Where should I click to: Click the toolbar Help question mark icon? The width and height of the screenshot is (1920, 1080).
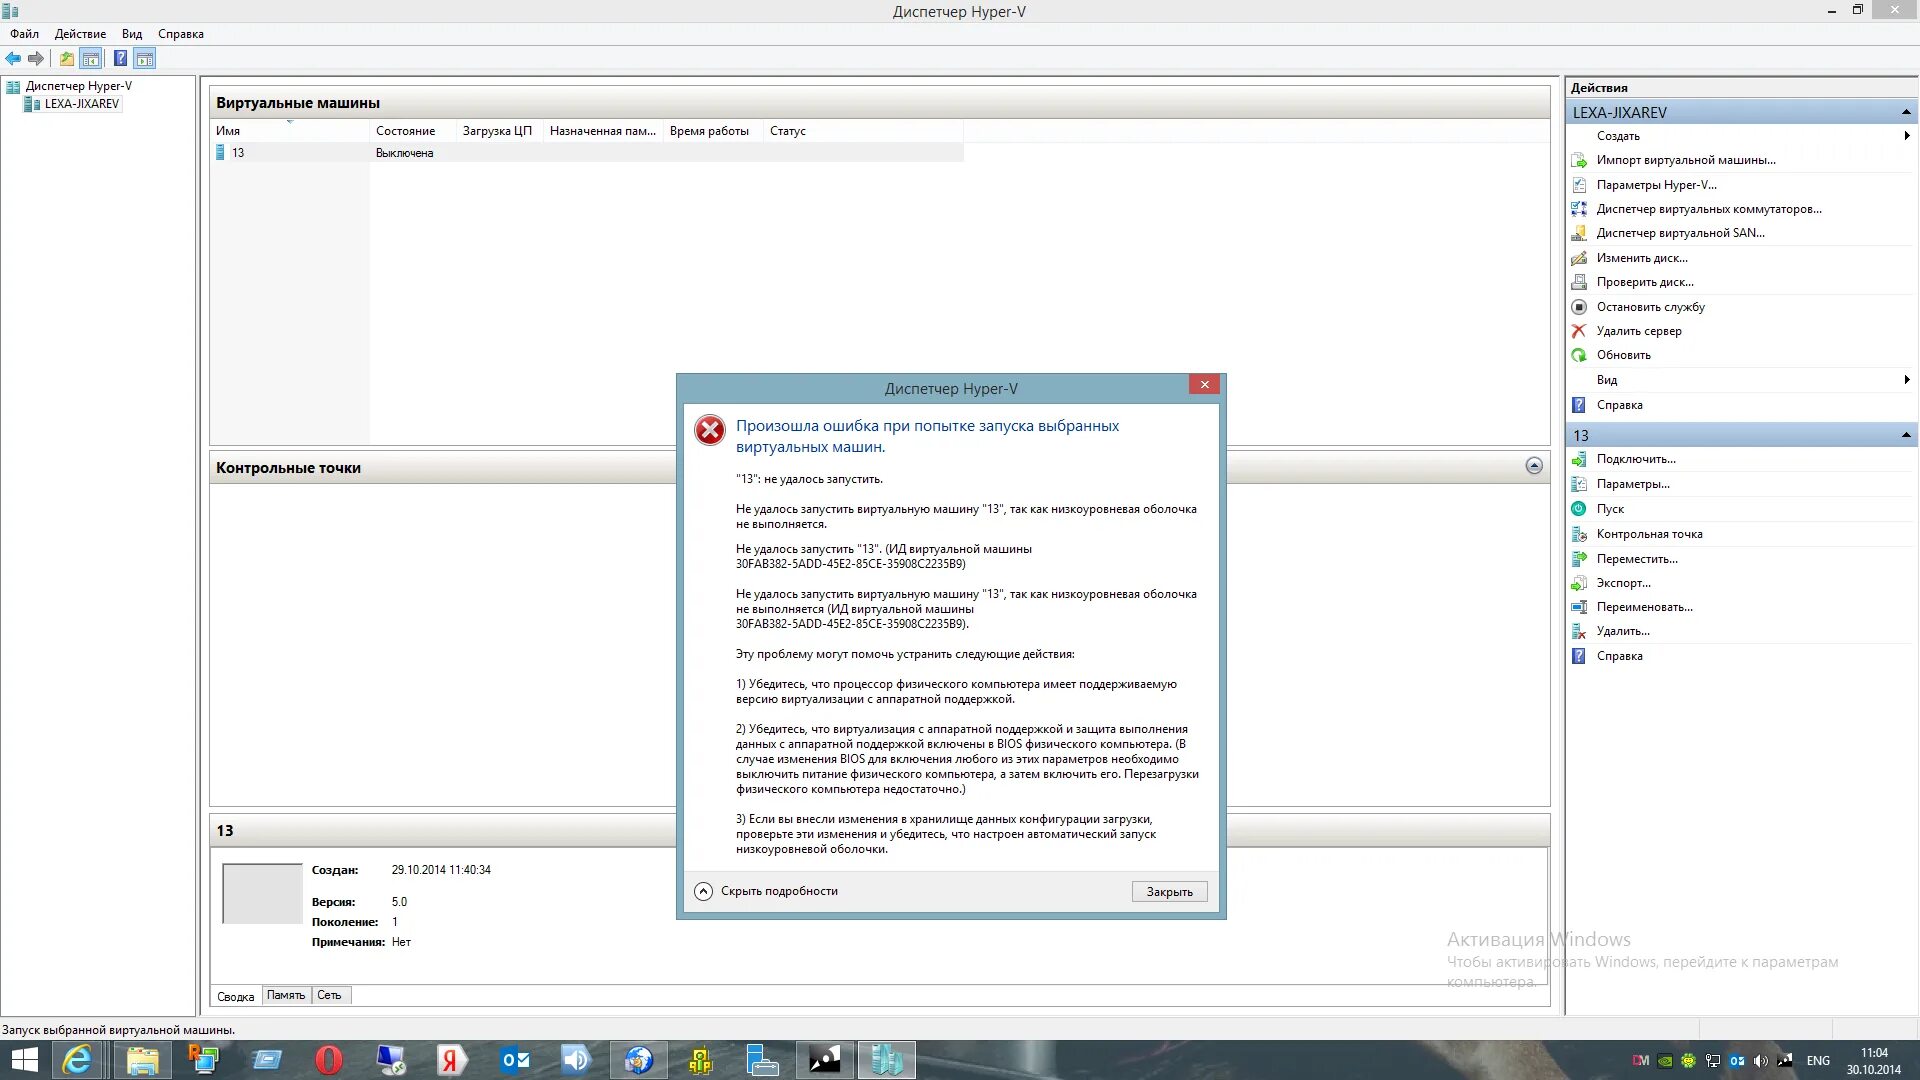(x=120, y=58)
